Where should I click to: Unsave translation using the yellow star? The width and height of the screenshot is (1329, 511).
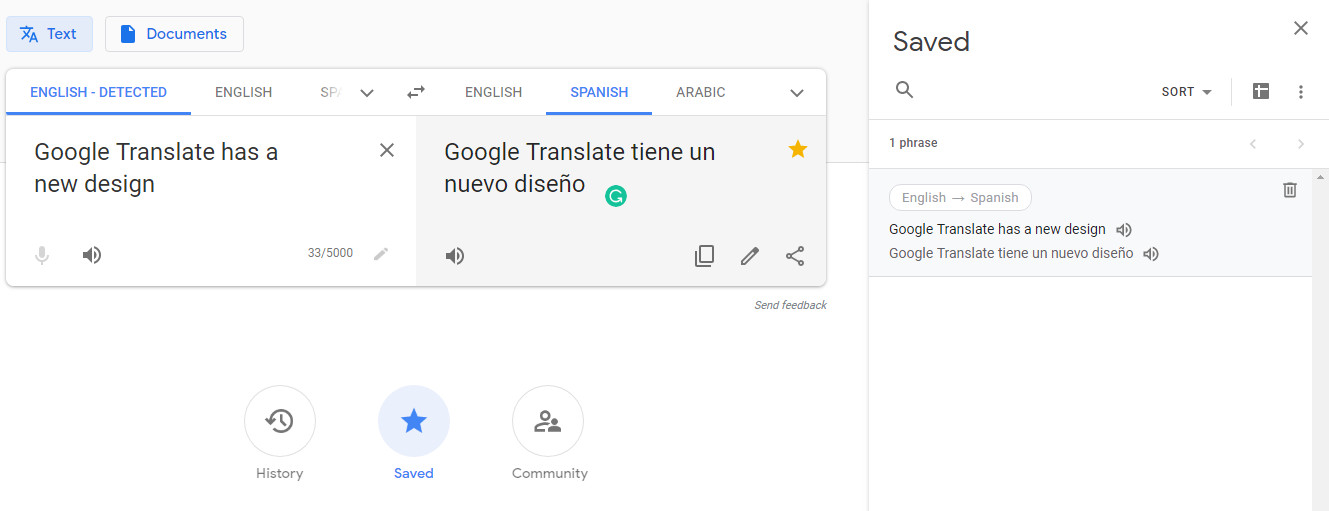pyautogui.click(x=797, y=149)
